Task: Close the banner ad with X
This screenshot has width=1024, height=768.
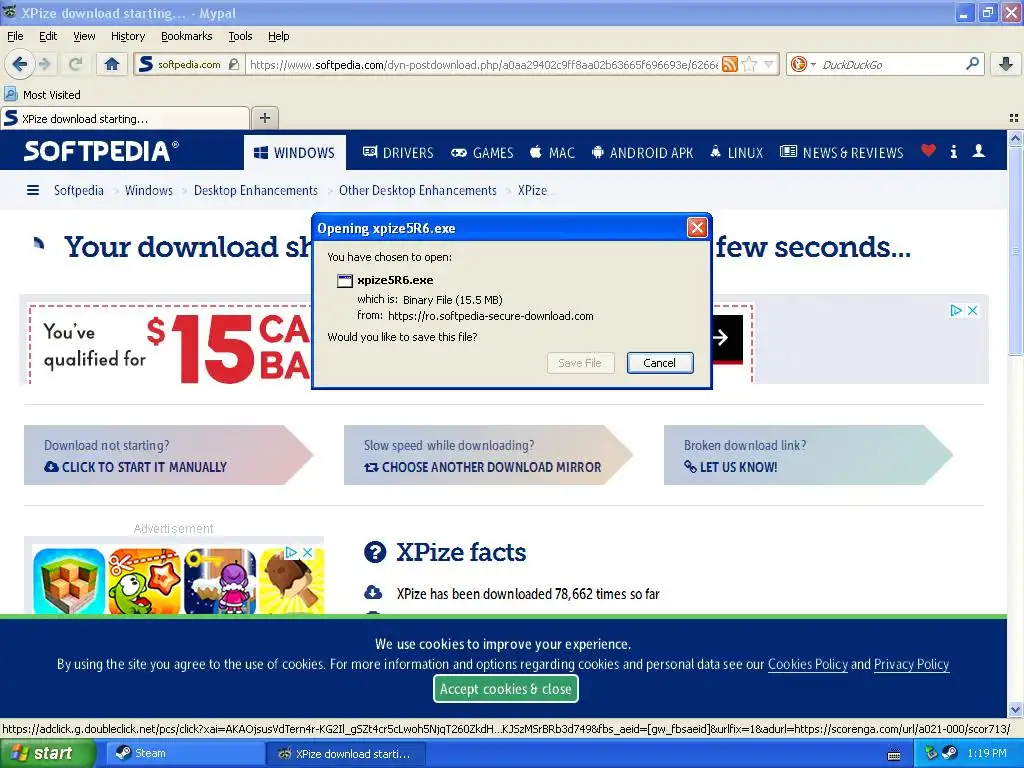Action: point(972,311)
